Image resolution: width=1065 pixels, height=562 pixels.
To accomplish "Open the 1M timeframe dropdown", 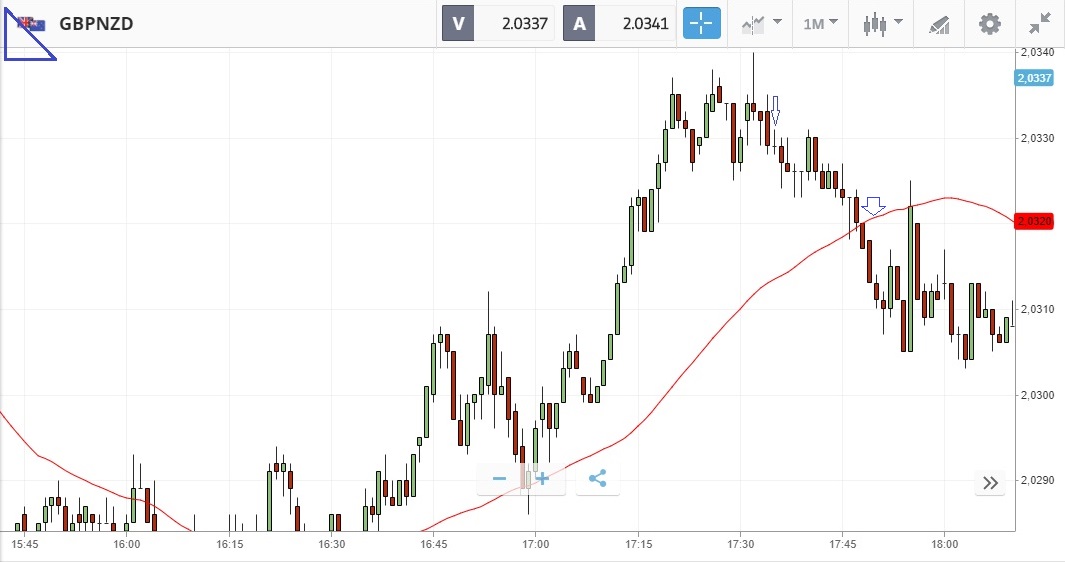I will 820,23.
